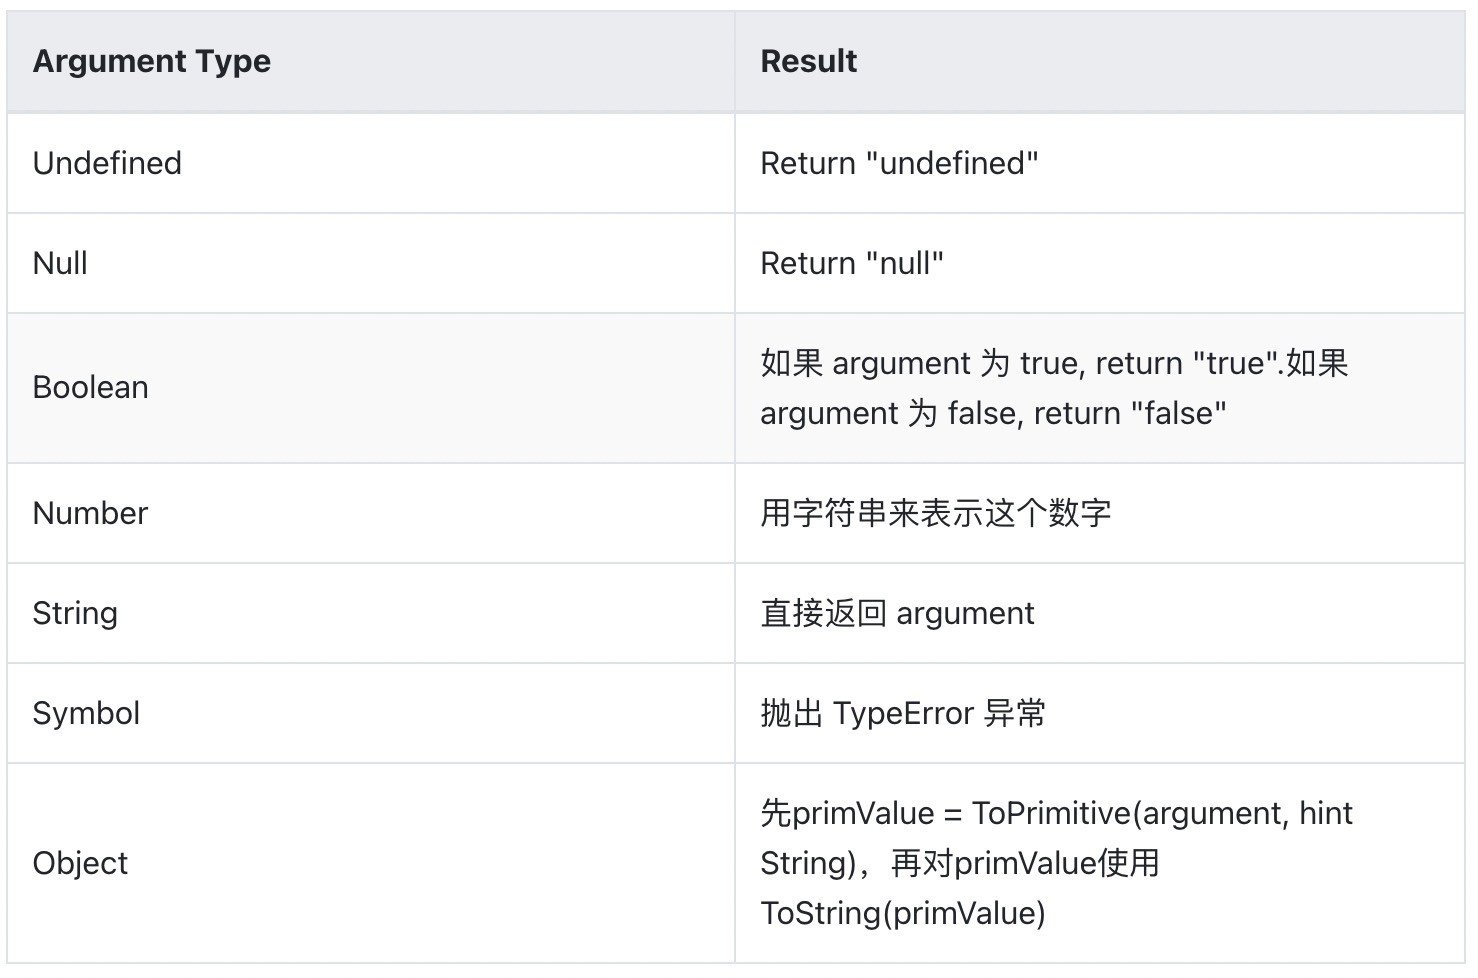
Task: Select the Number argument type cell
Action: click(90, 513)
